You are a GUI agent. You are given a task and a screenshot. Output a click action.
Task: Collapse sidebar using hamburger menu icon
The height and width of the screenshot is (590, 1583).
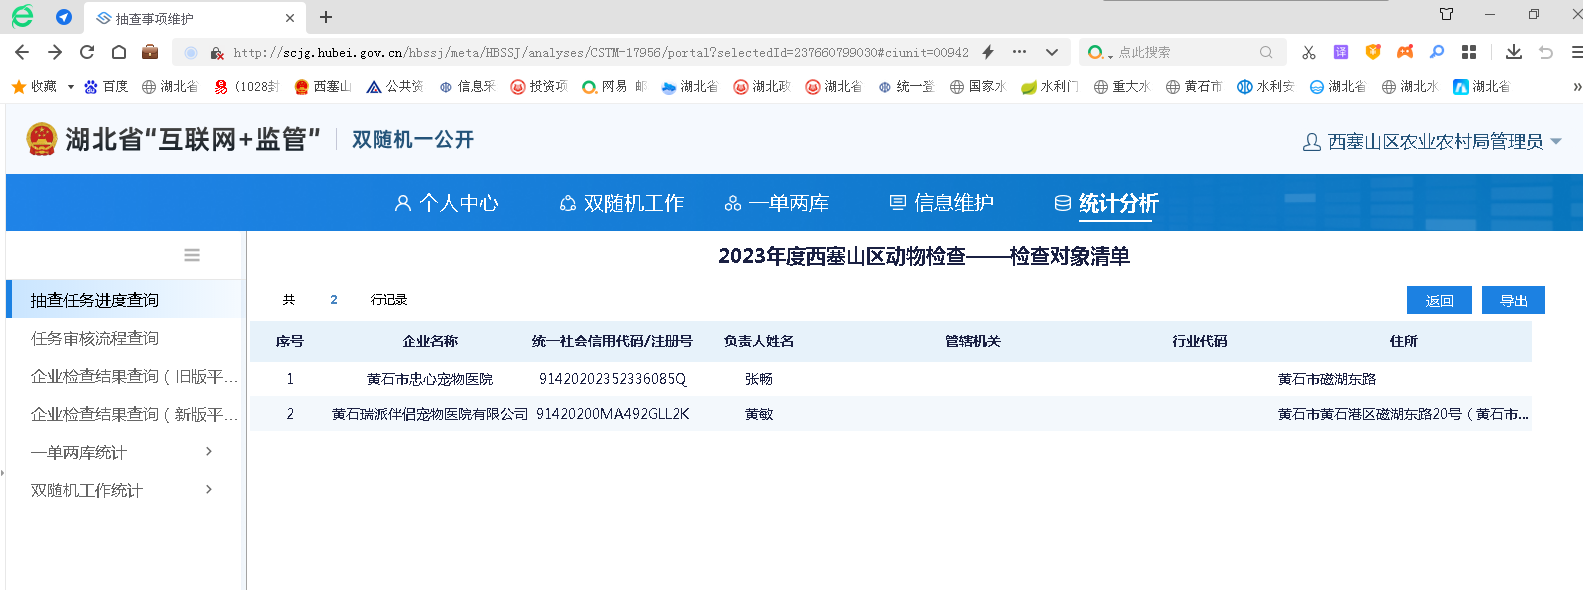click(x=192, y=255)
